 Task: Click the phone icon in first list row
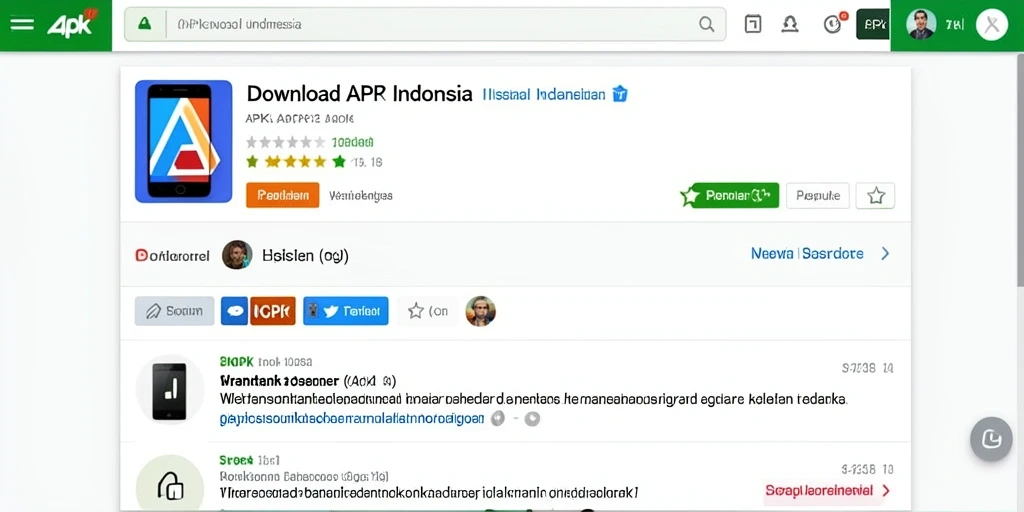(170, 390)
